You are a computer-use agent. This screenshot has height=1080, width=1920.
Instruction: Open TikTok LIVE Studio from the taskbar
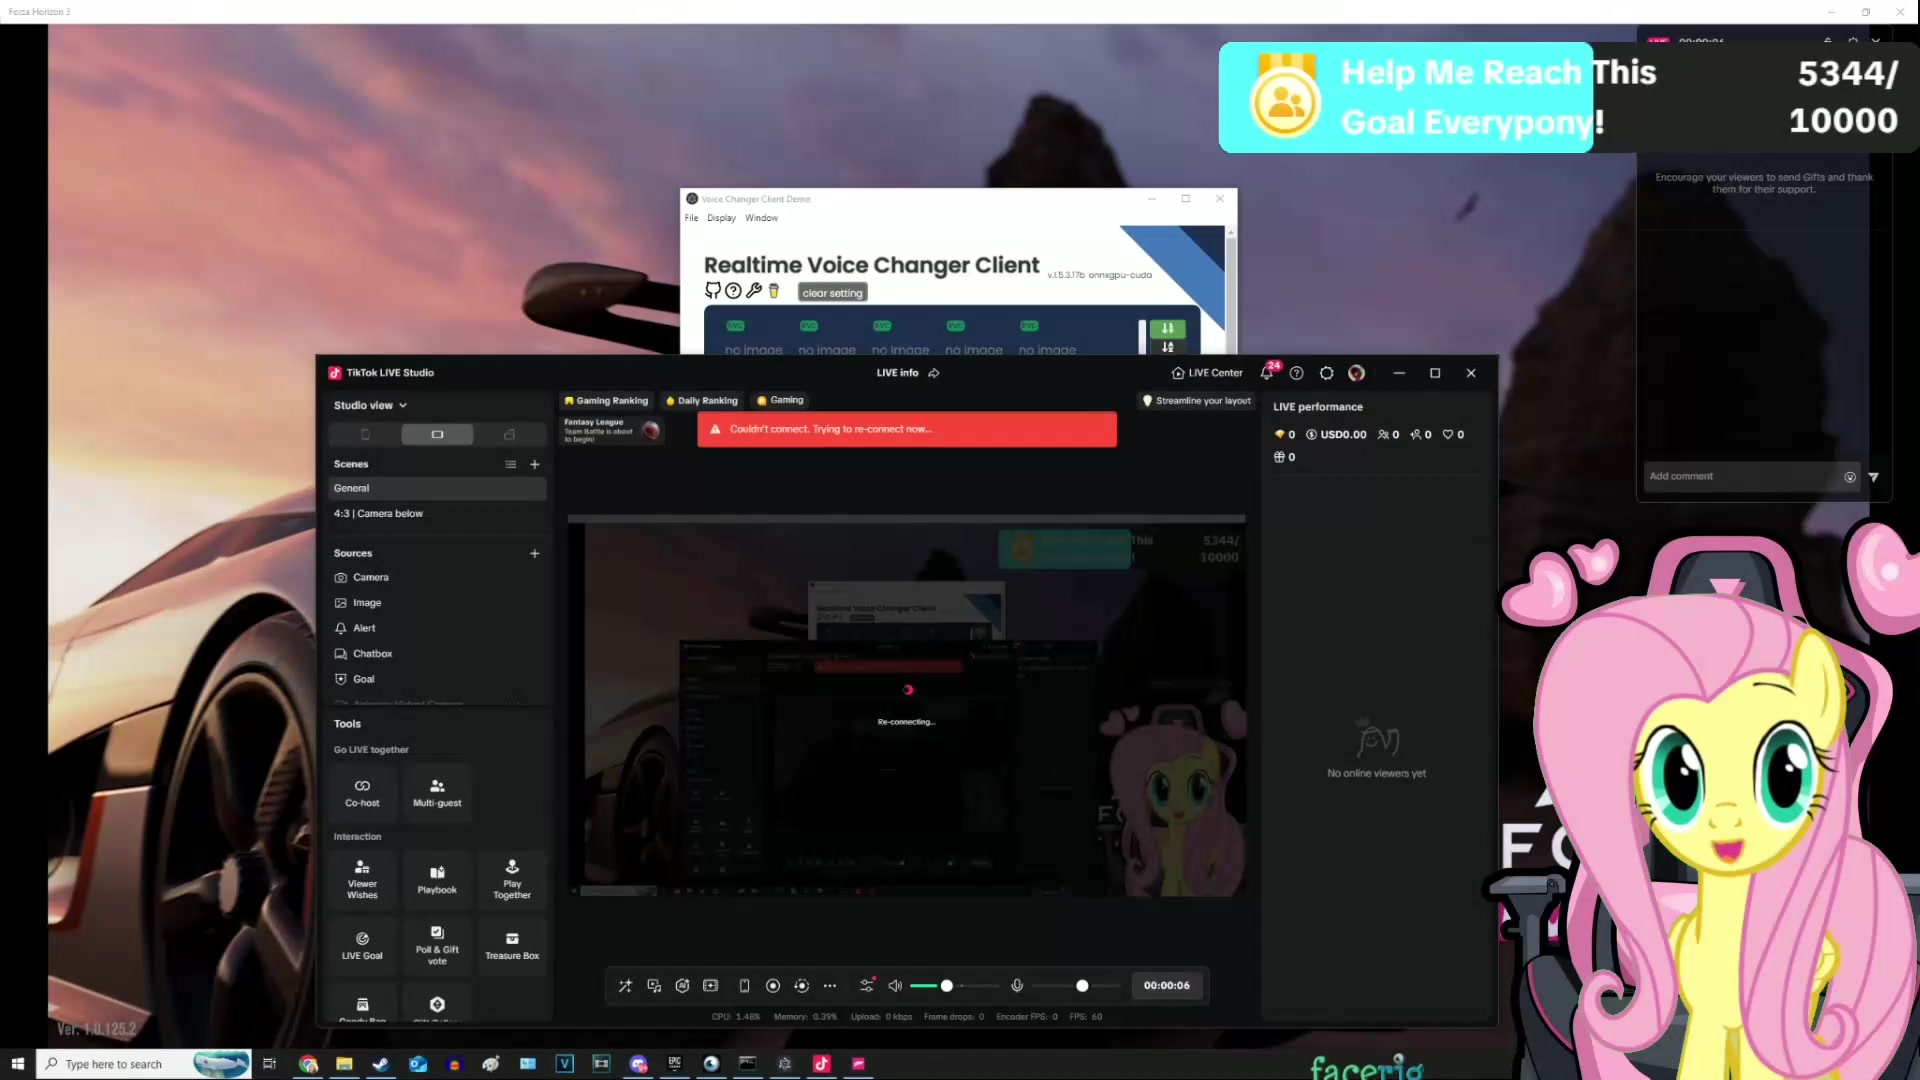tap(821, 1064)
